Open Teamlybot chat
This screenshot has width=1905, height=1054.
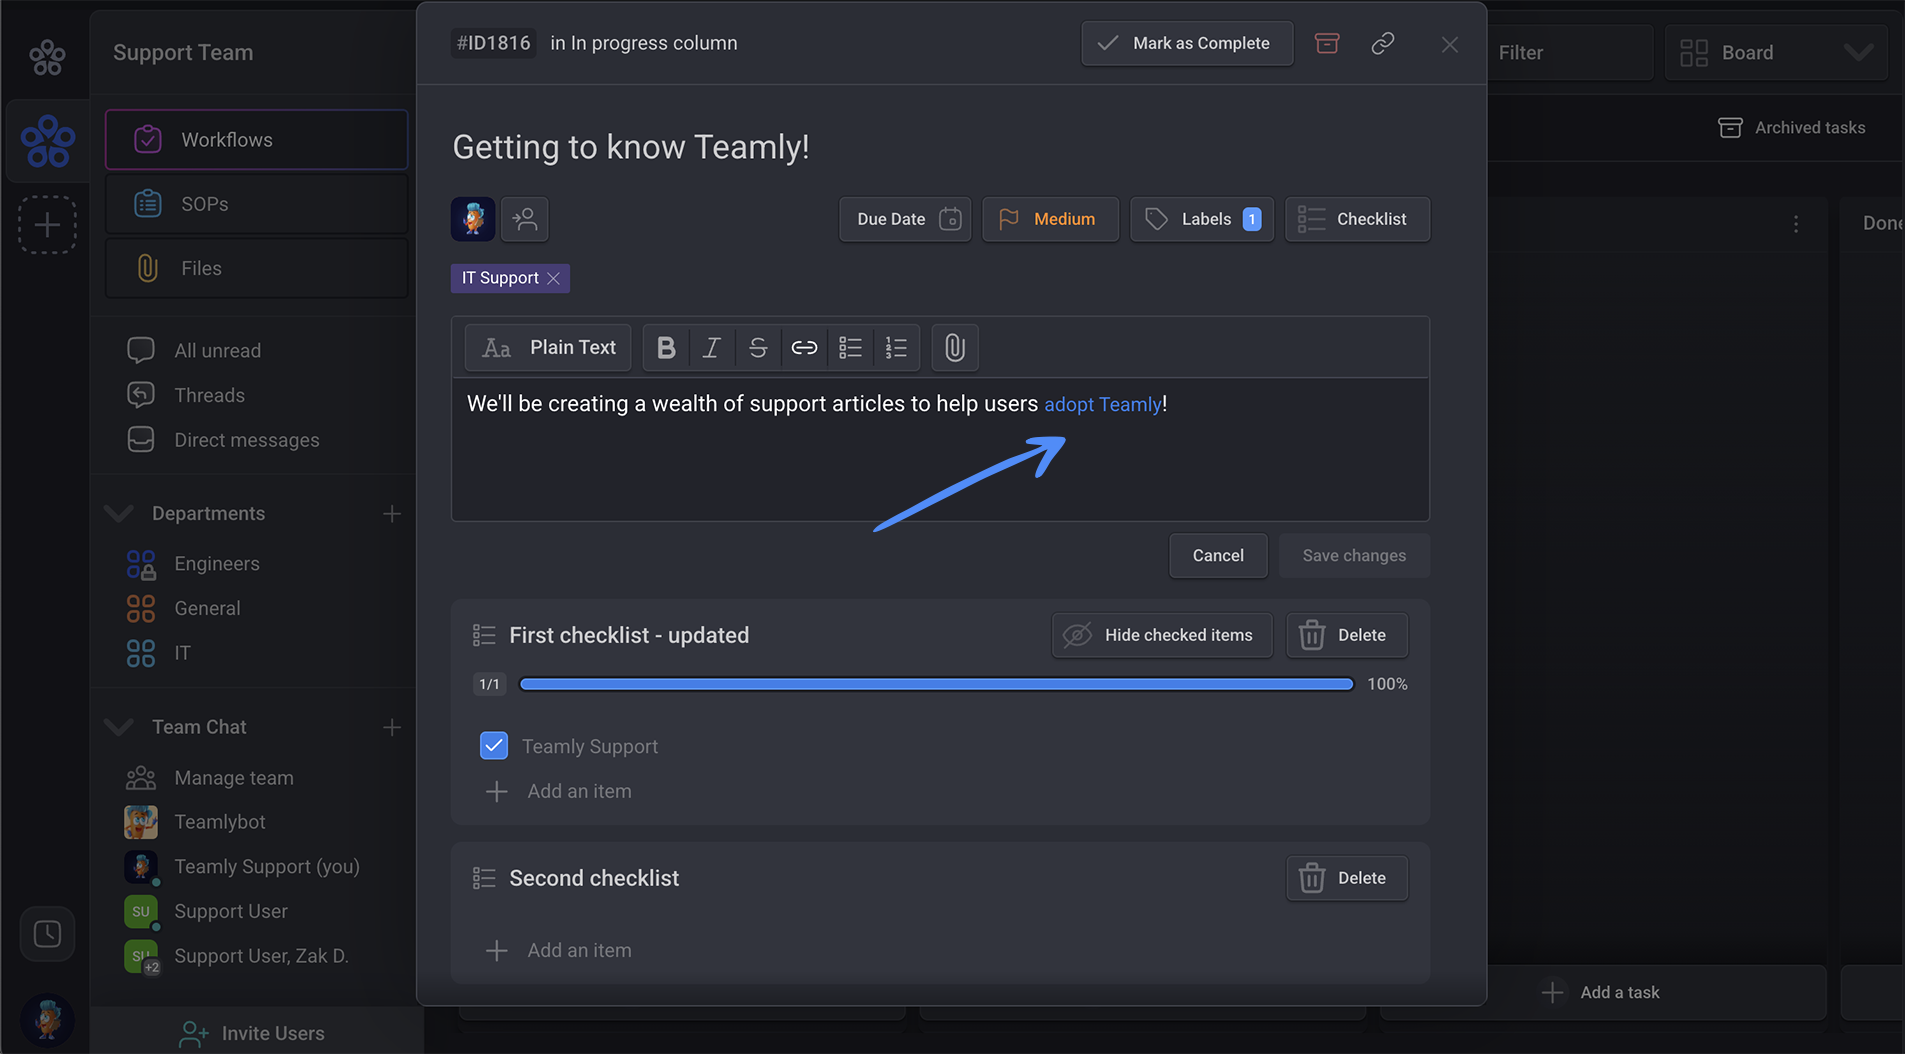220,822
